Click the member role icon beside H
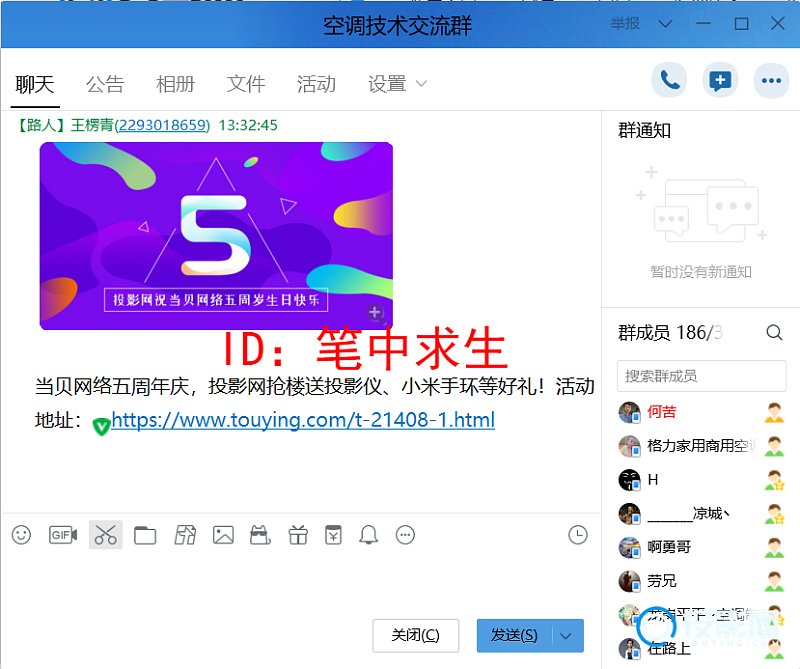 774,480
